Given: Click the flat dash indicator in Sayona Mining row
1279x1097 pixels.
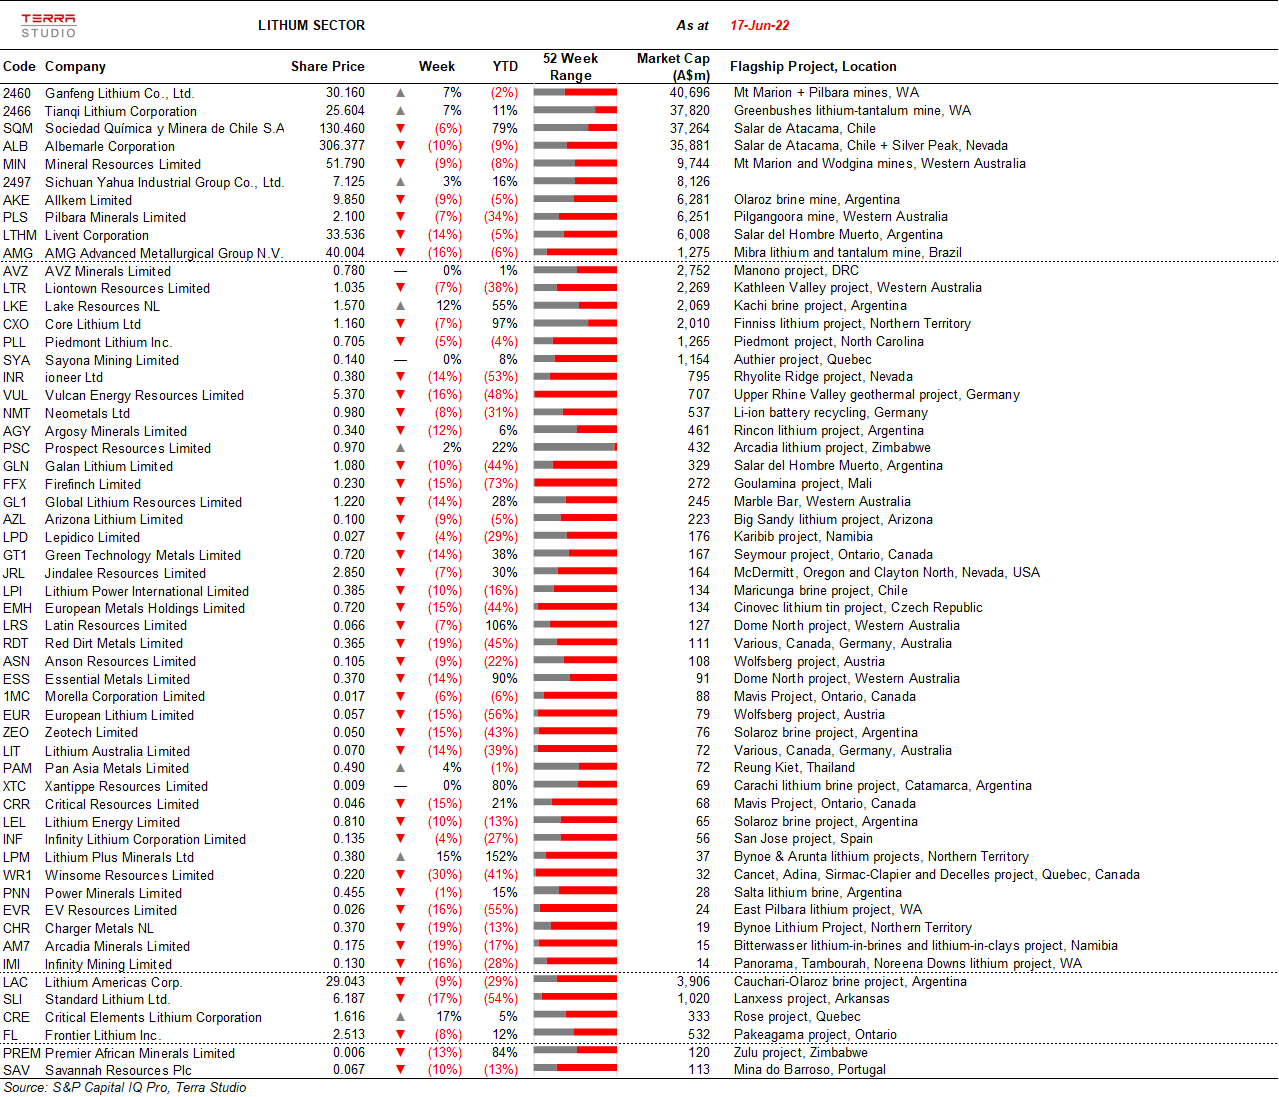Looking at the screenshot, I should 401,360.
